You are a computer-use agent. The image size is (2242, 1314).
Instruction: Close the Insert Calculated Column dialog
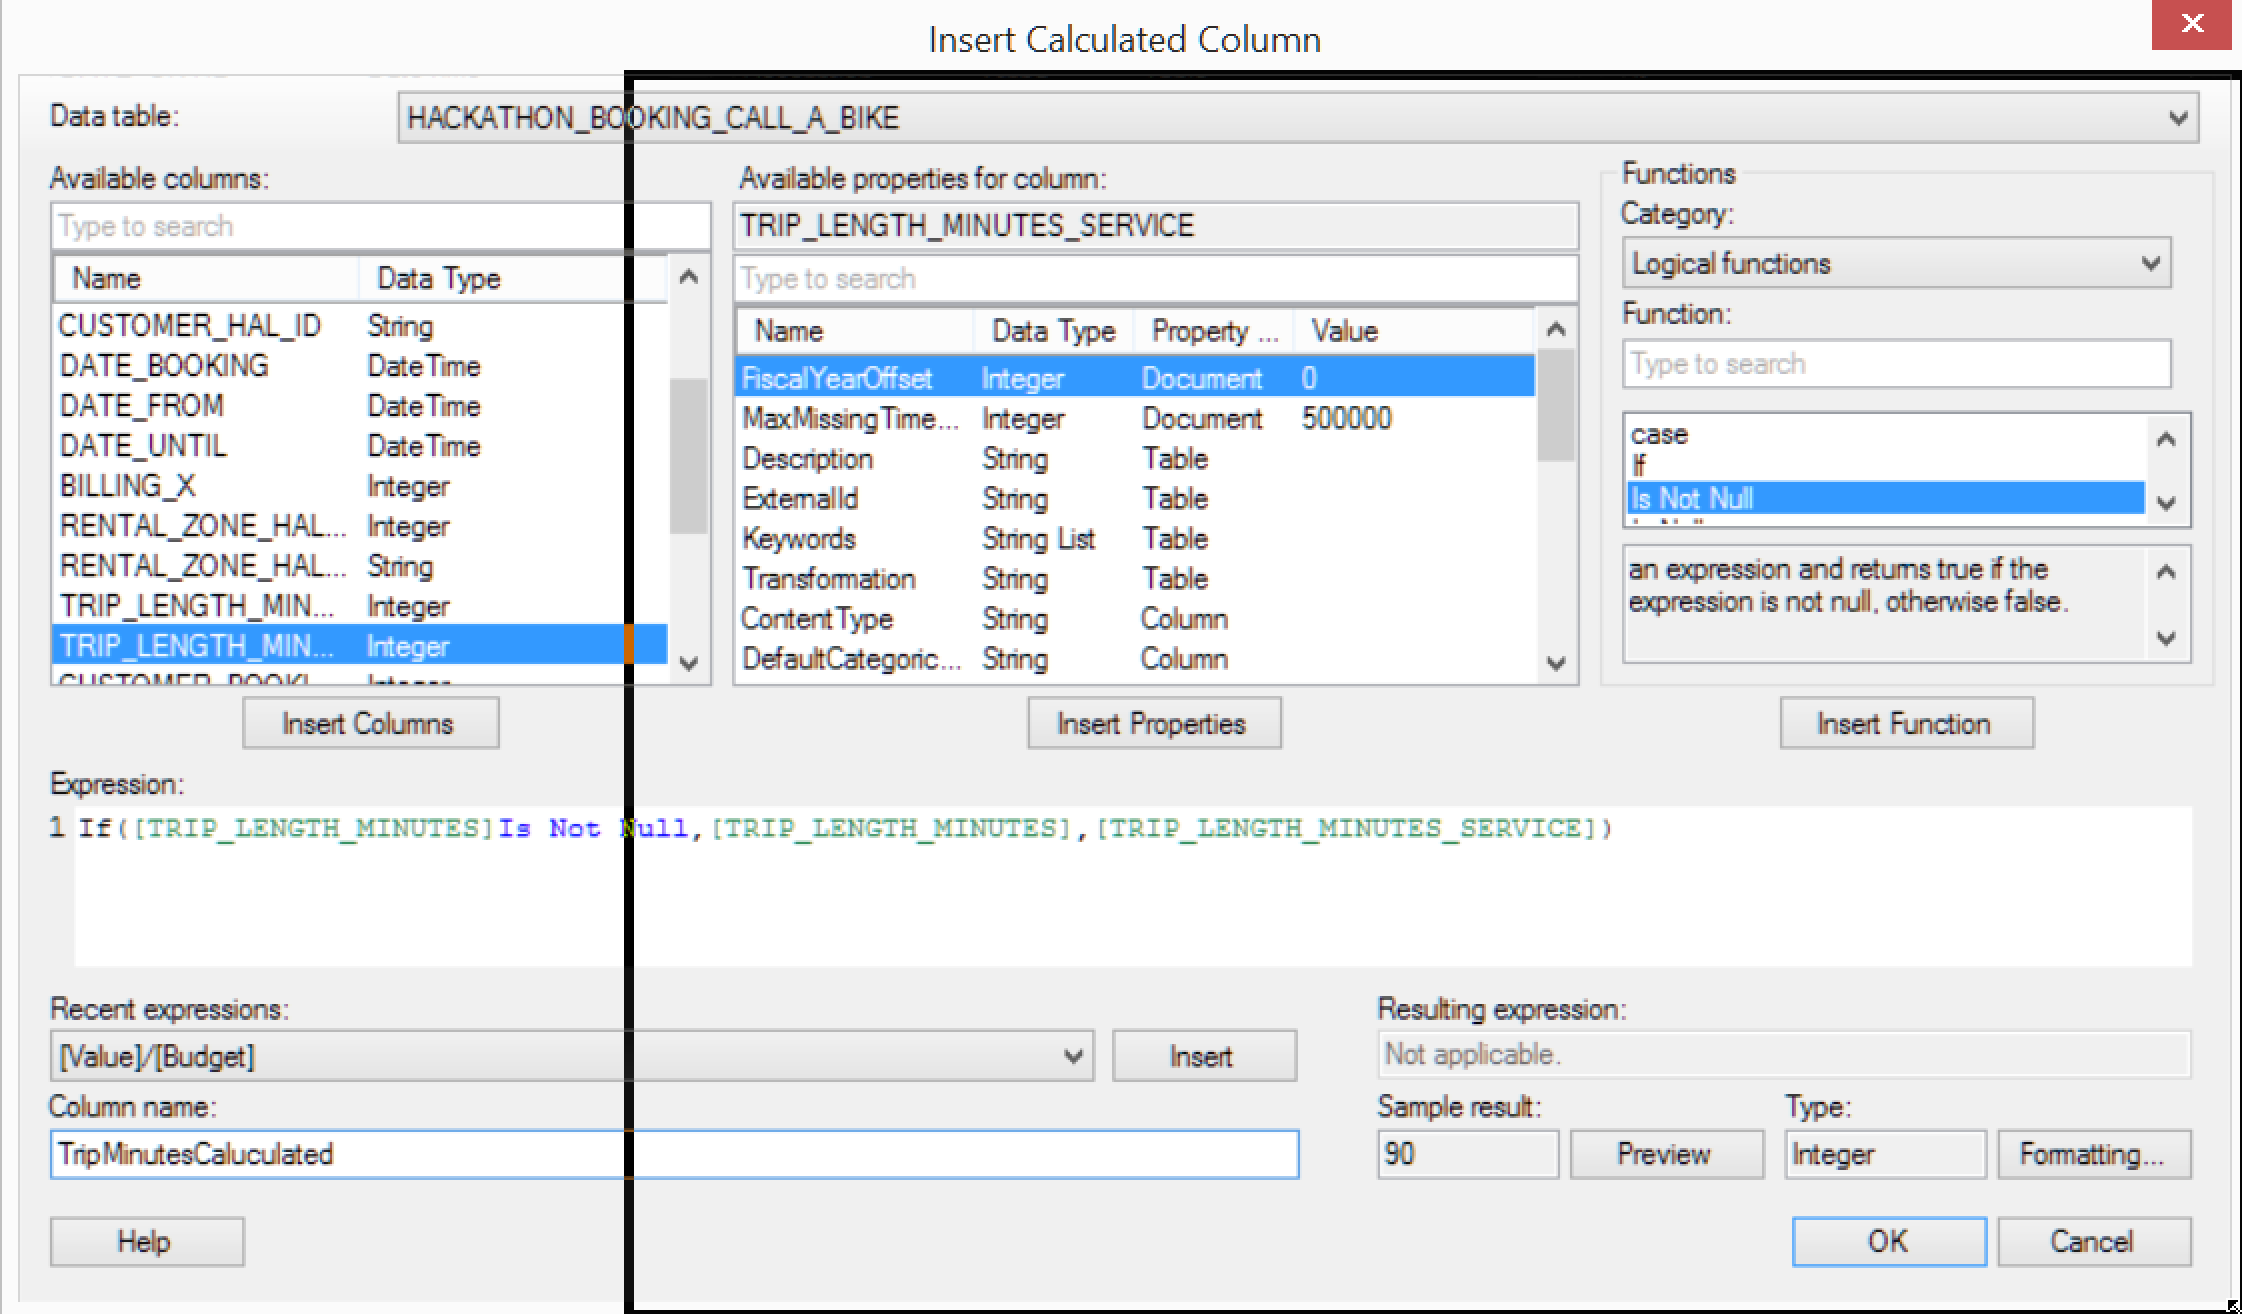click(x=2191, y=24)
